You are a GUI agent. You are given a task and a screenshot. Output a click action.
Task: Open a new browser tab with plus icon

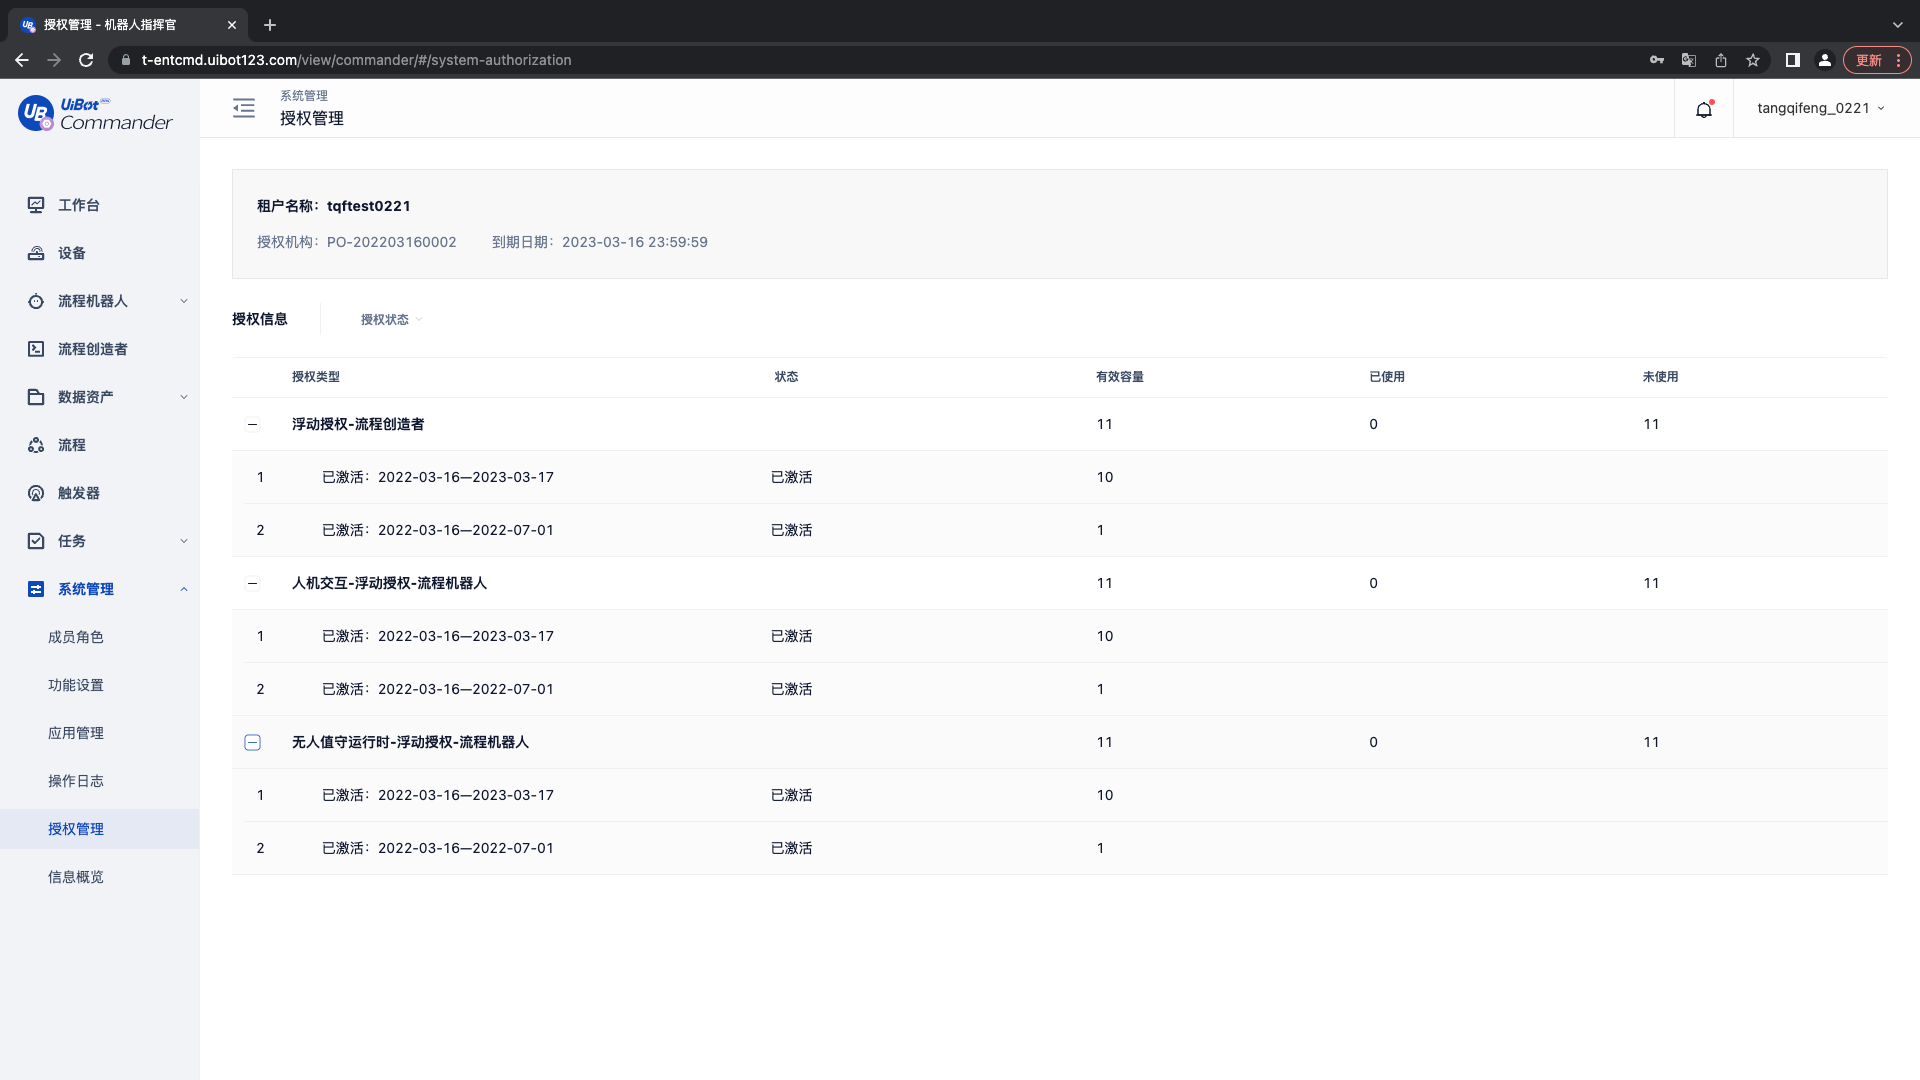[x=270, y=25]
